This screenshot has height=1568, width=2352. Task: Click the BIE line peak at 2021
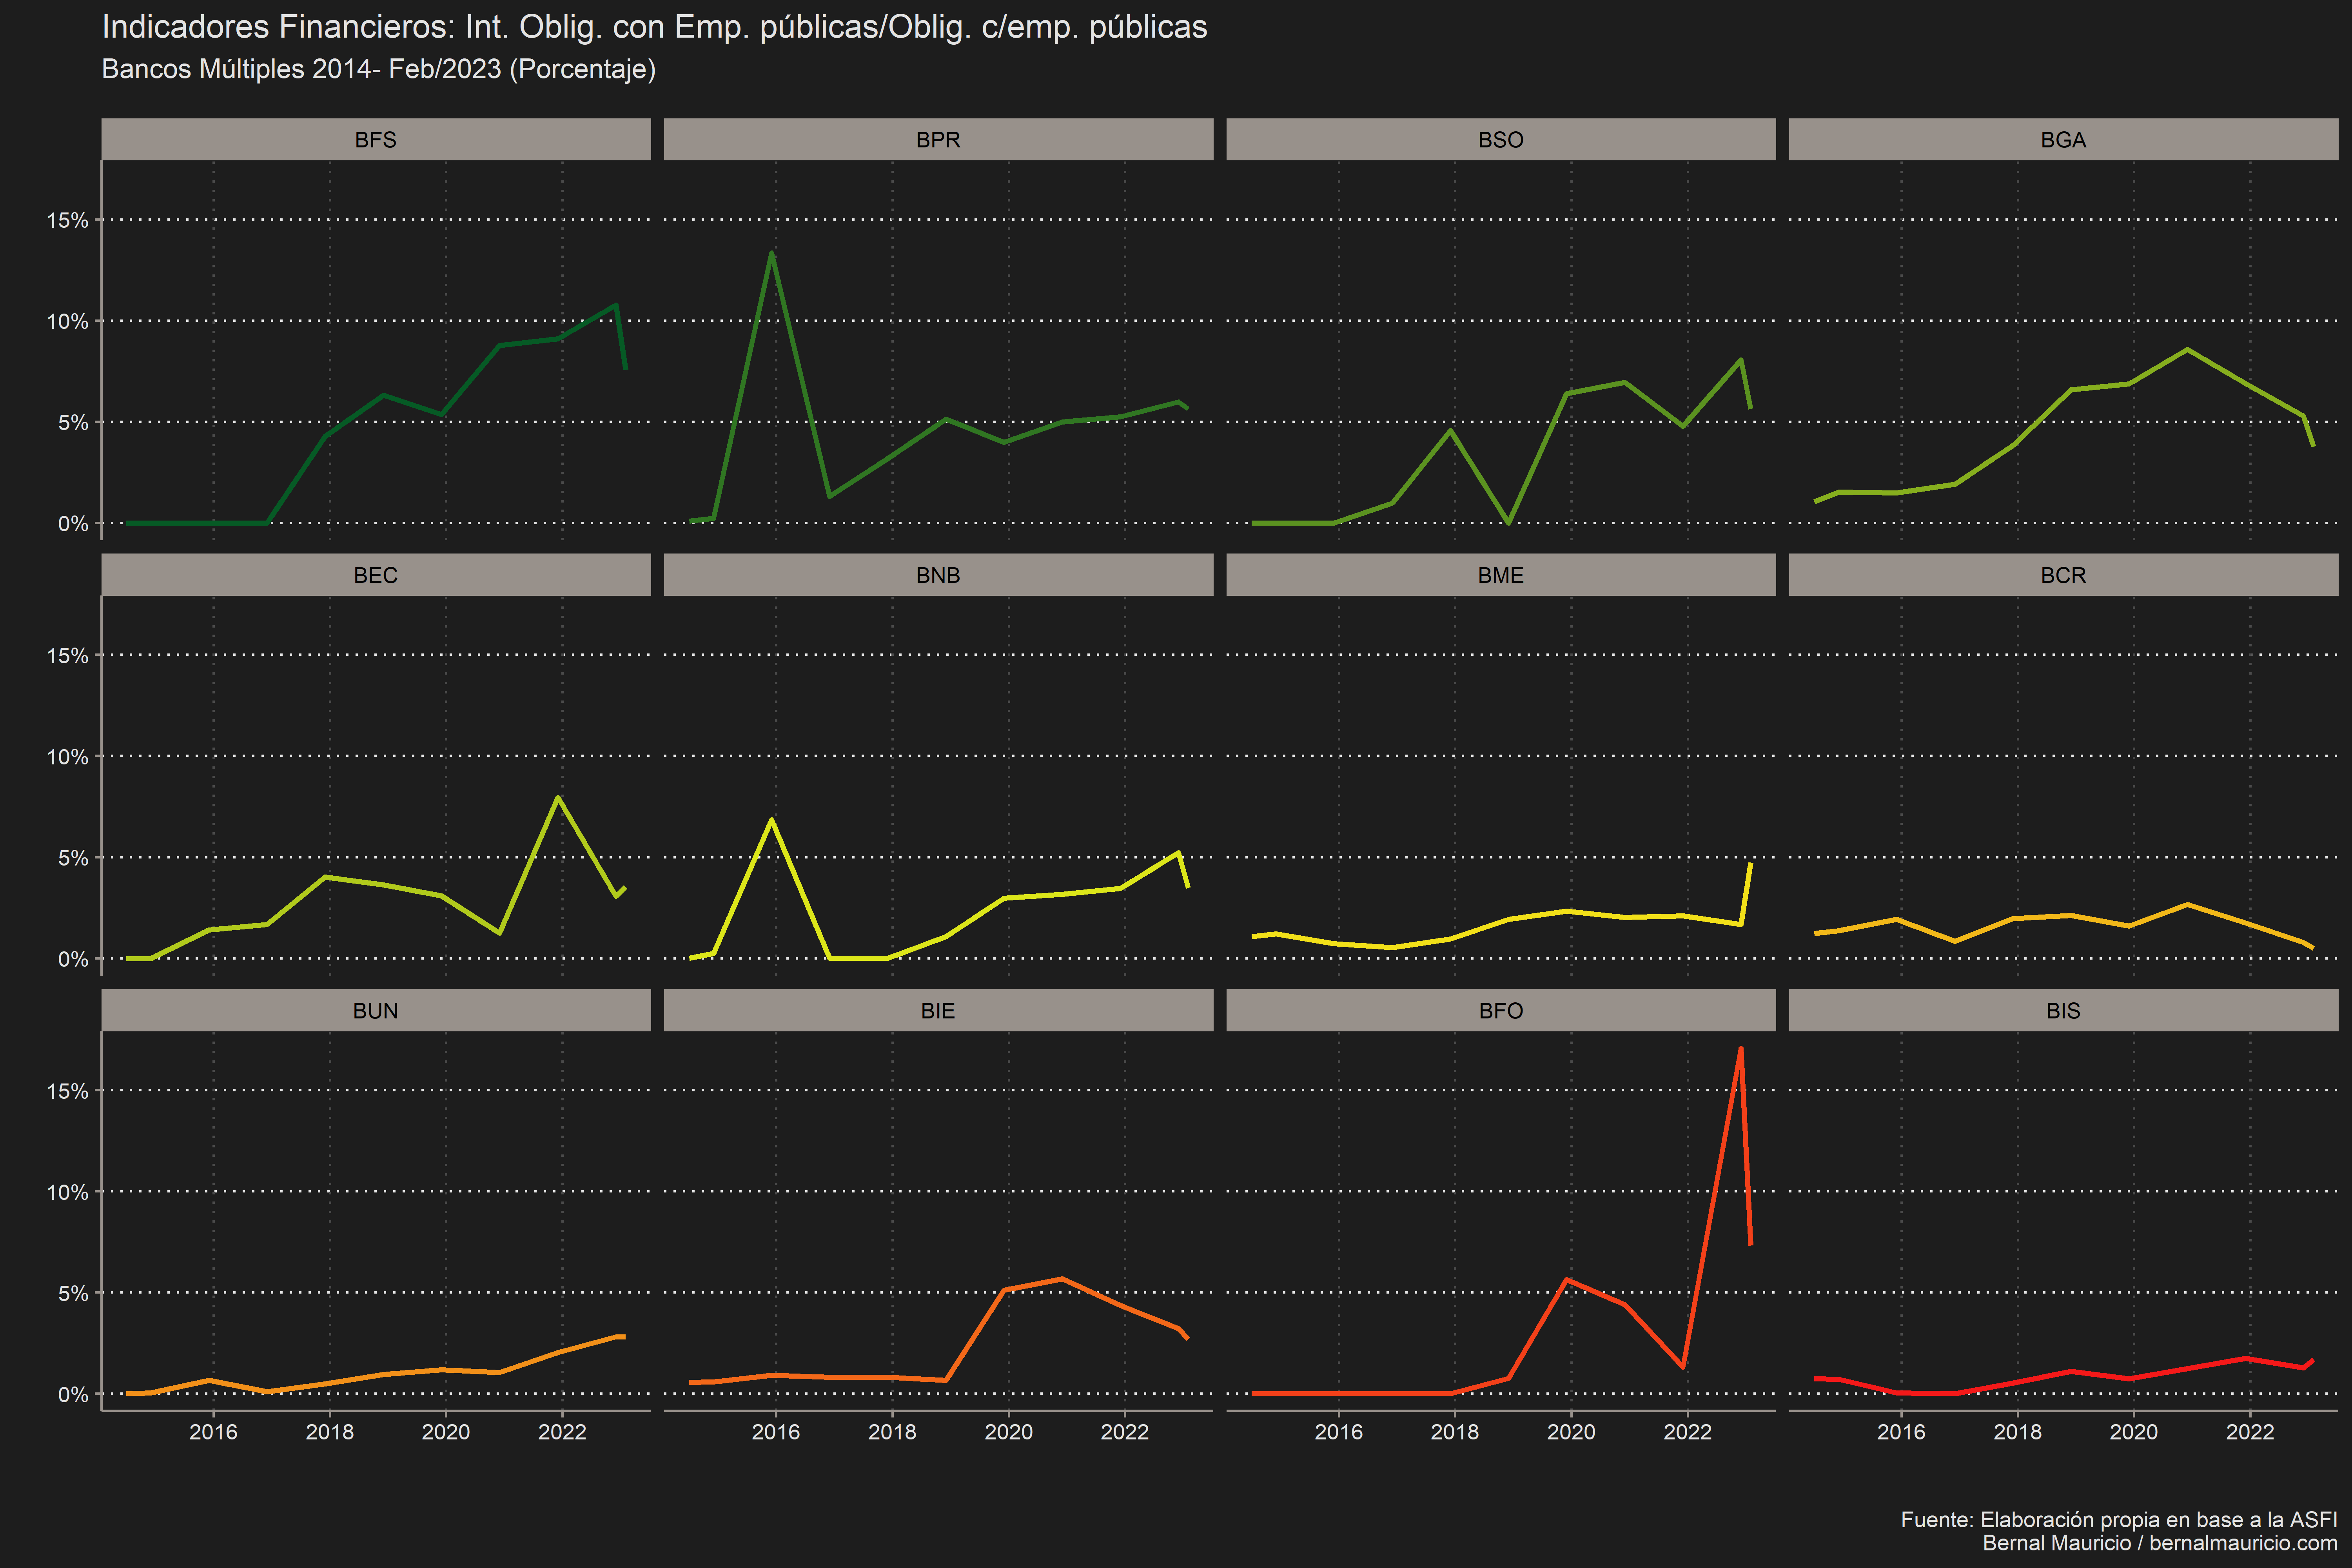tap(1062, 1279)
